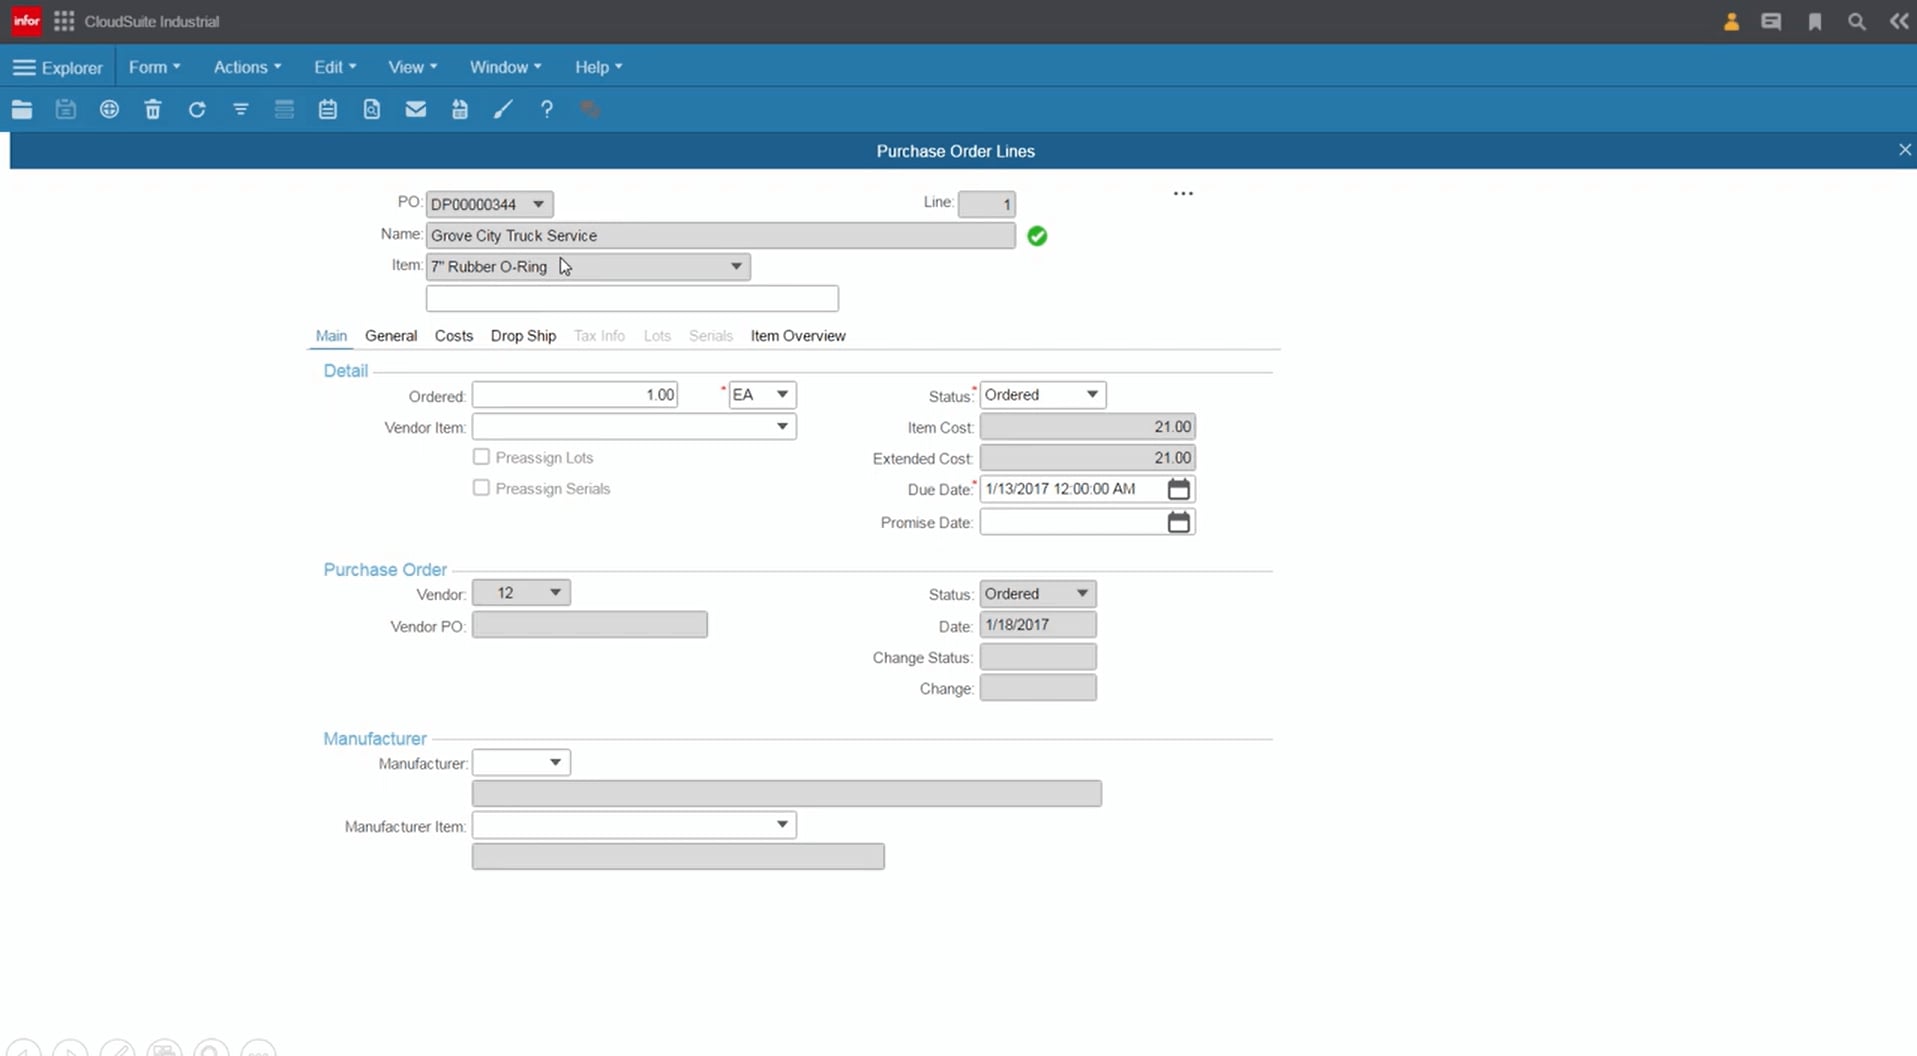Enable the Preassign Lots checkbox
The image size is (1917, 1056).
coord(481,456)
